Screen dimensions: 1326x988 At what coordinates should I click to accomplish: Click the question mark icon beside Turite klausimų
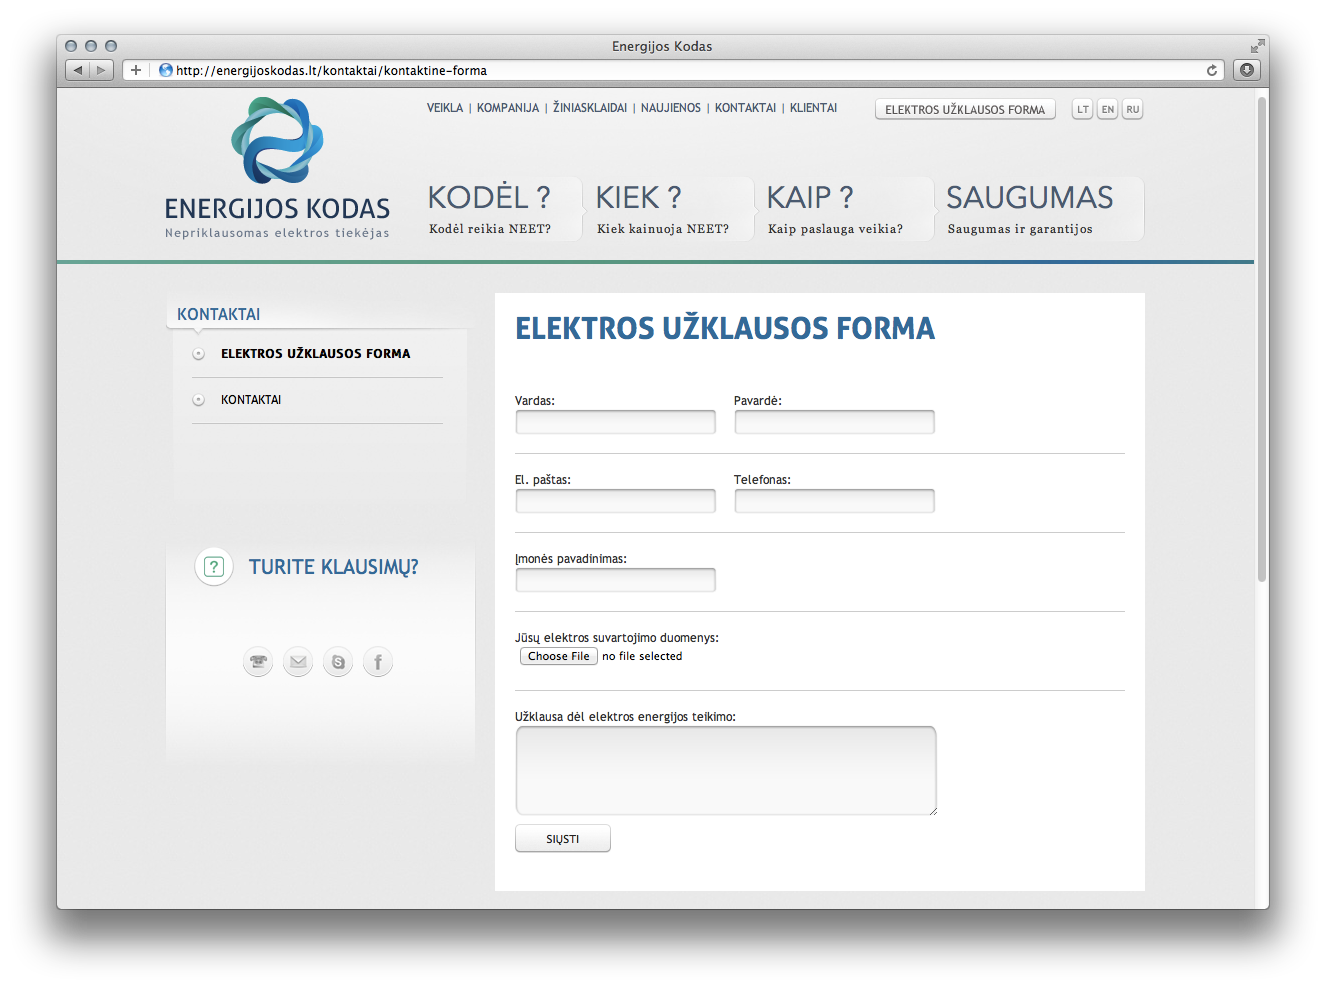pos(214,567)
